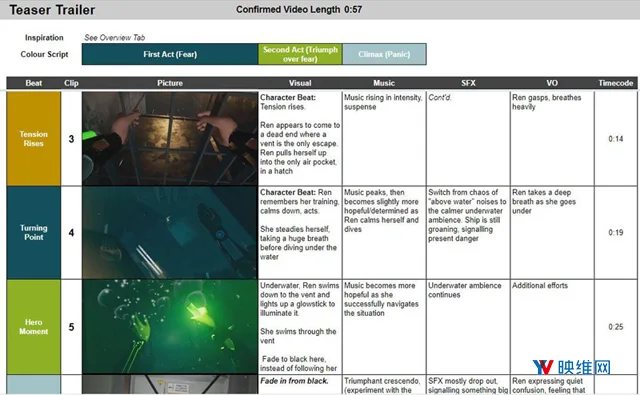This screenshot has height=395, width=640.
Task: Click the 'Turning Point' beat cell
Action: [x=33, y=233]
